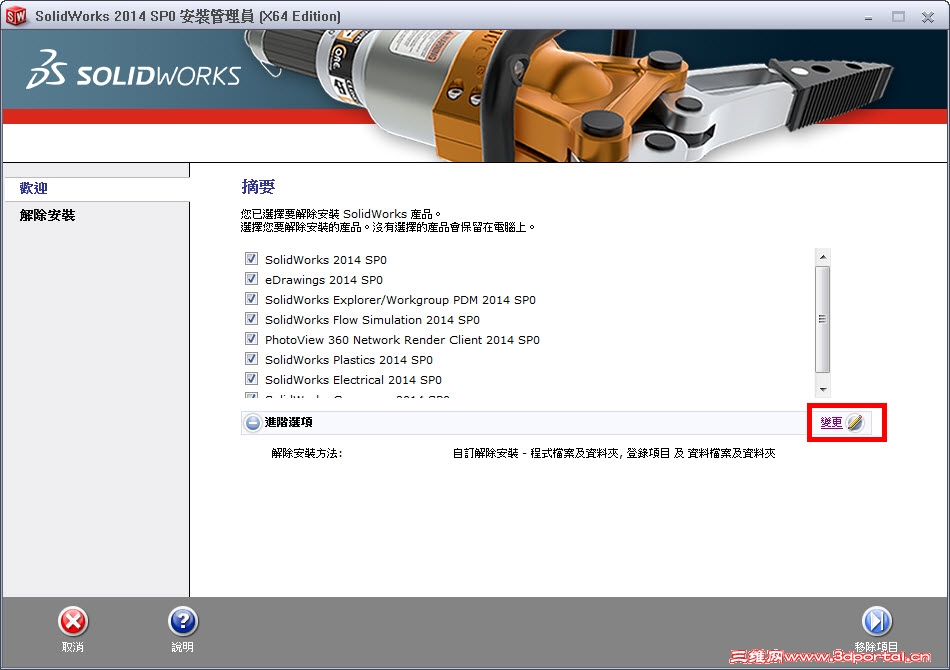Uncheck SolidWorks Electrical 2014 SP0 checkbox
The width and height of the screenshot is (950, 670).
(x=251, y=379)
